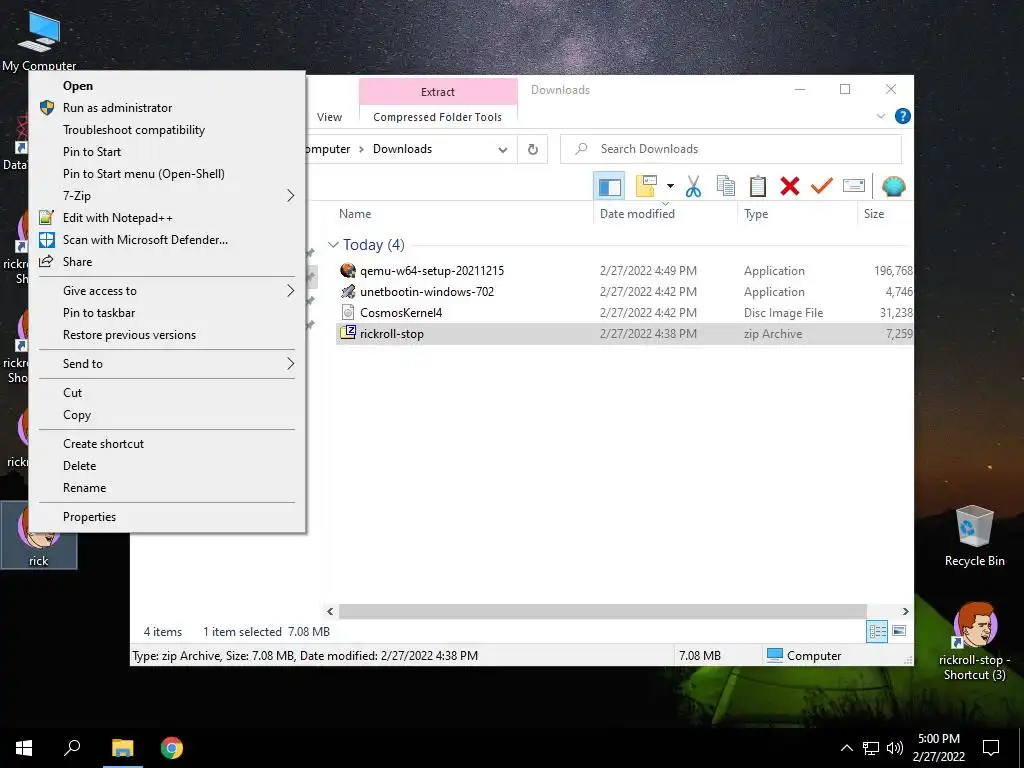Screen dimensions: 1024x768
Task: Open the Compressed Folder Tools tab
Action: [x=438, y=117]
